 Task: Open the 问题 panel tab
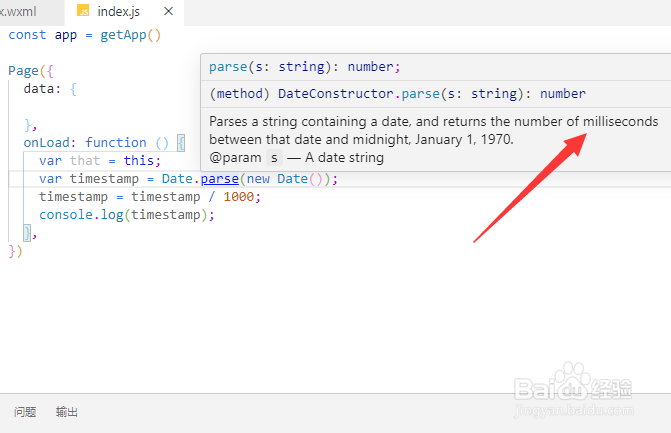click(25, 412)
